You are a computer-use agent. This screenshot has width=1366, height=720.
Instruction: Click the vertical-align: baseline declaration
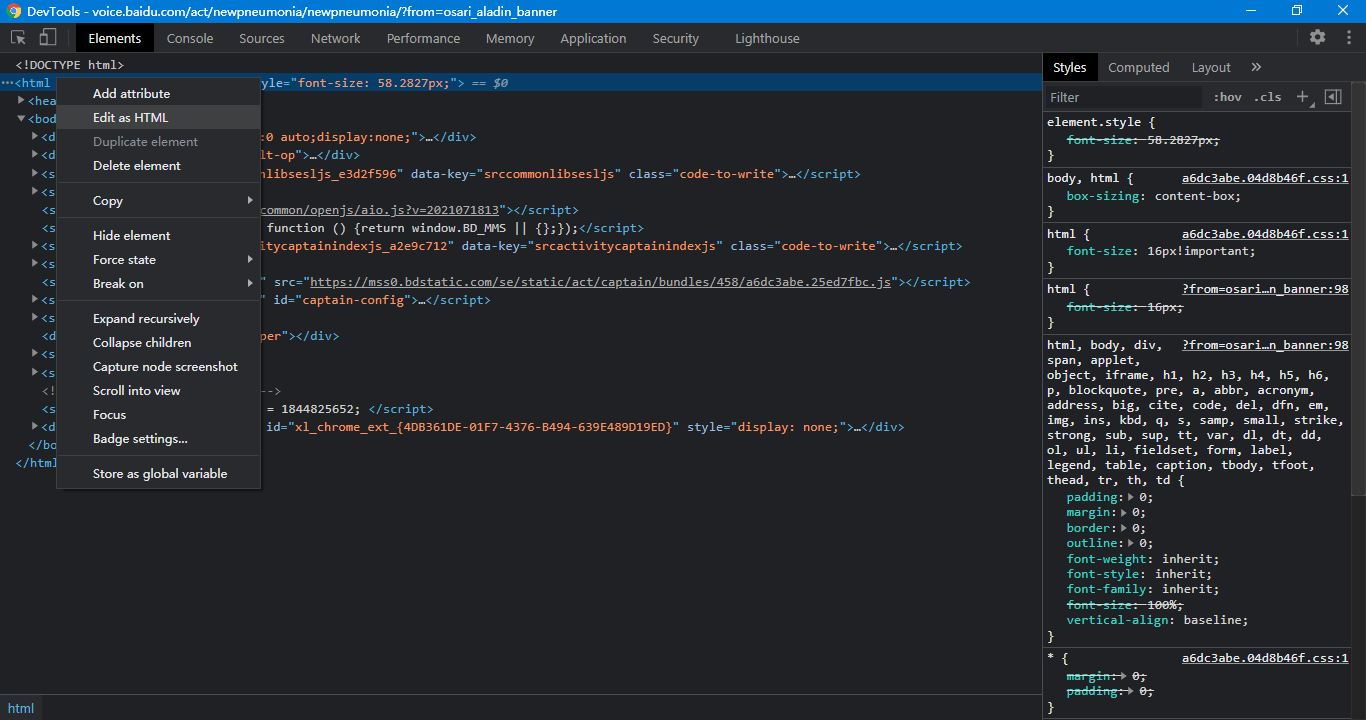pos(1158,620)
